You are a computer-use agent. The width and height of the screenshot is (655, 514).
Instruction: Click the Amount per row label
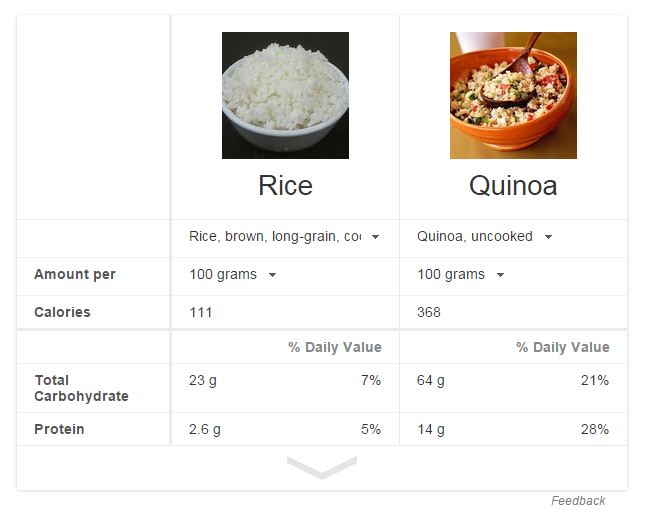[75, 274]
